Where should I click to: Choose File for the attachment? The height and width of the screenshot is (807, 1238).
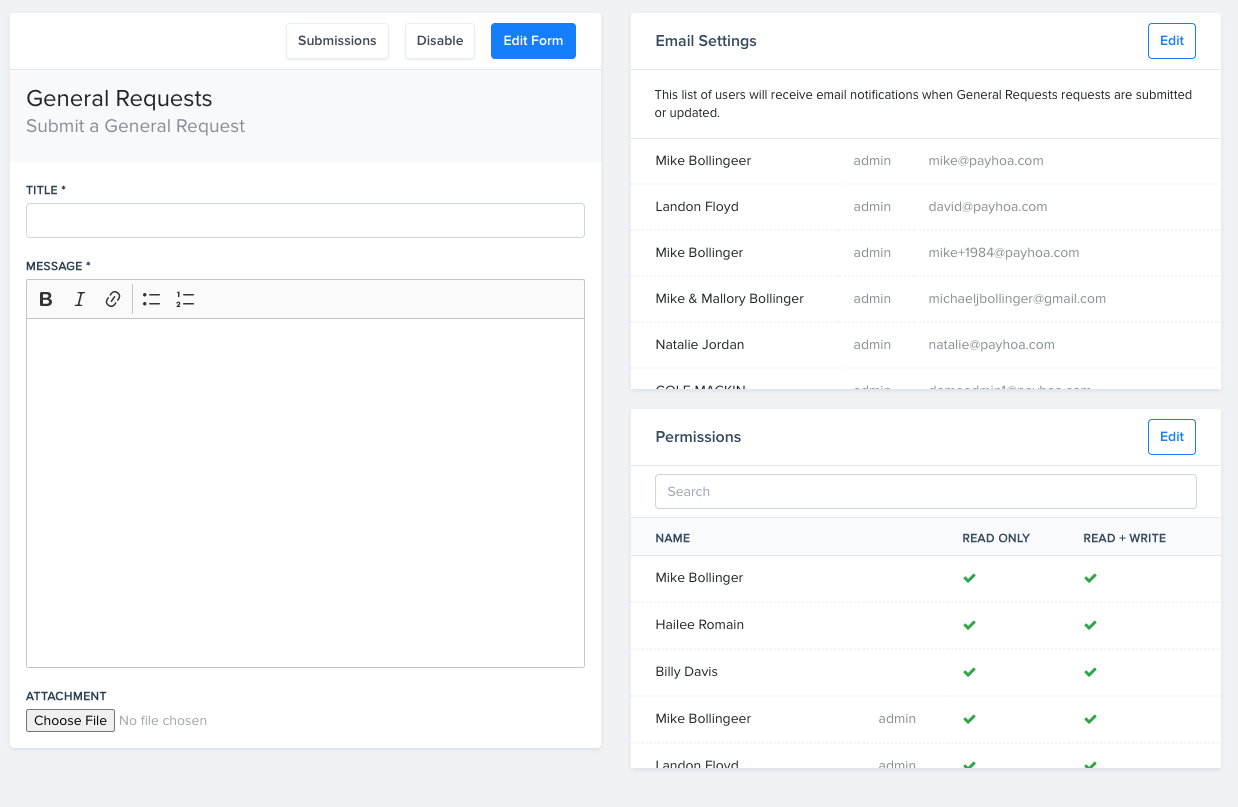[70, 720]
